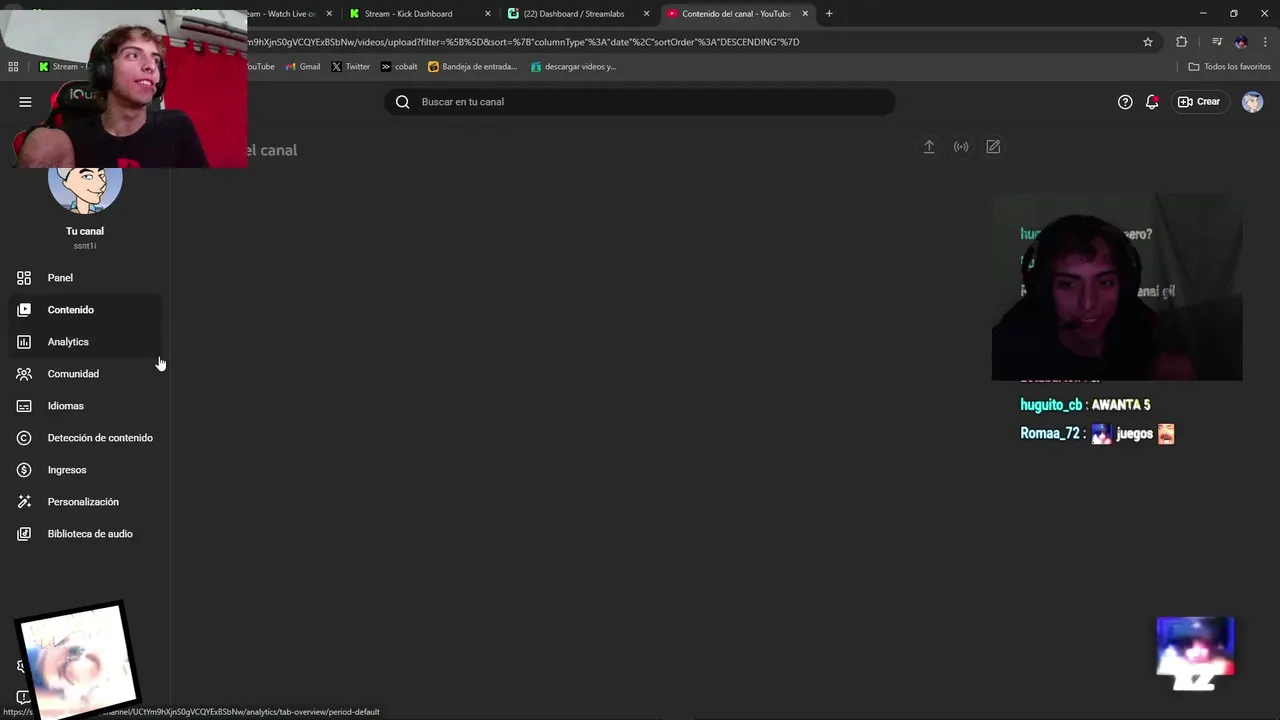The height and width of the screenshot is (720, 1280).
Task: Click the Panel label in the sidebar
Action: pos(60,278)
